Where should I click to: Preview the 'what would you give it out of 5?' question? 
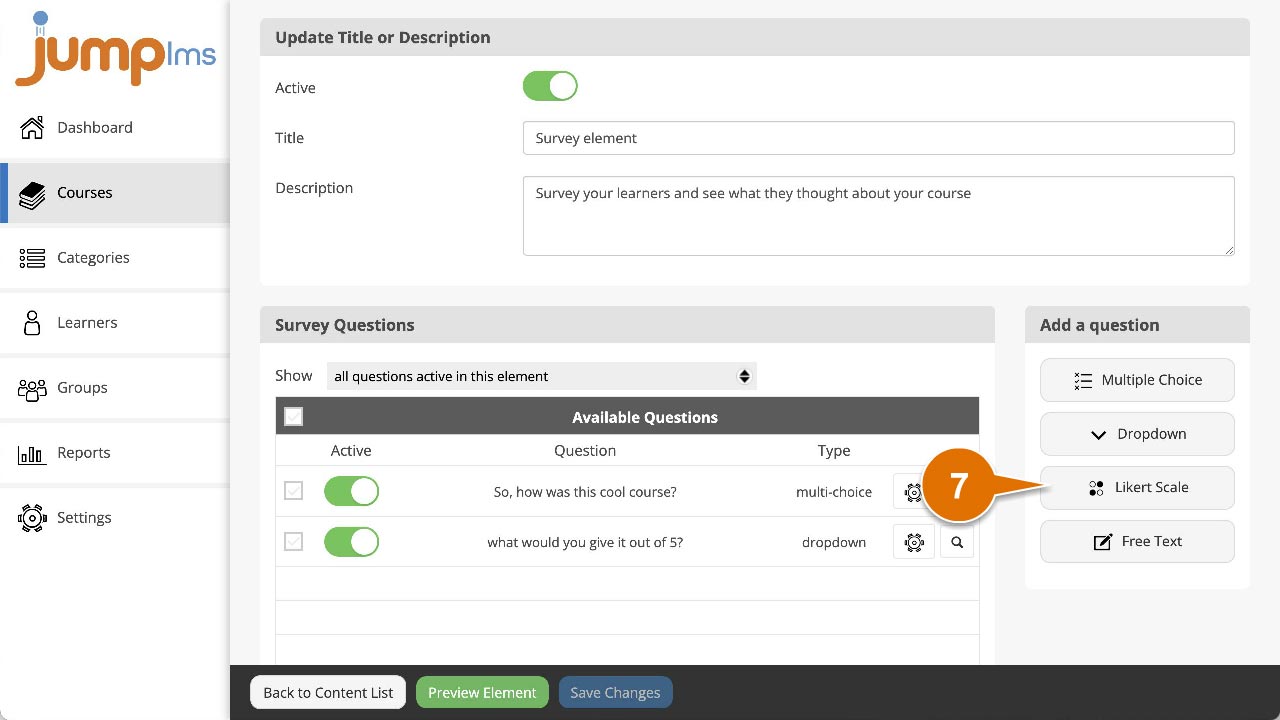(x=957, y=542)
